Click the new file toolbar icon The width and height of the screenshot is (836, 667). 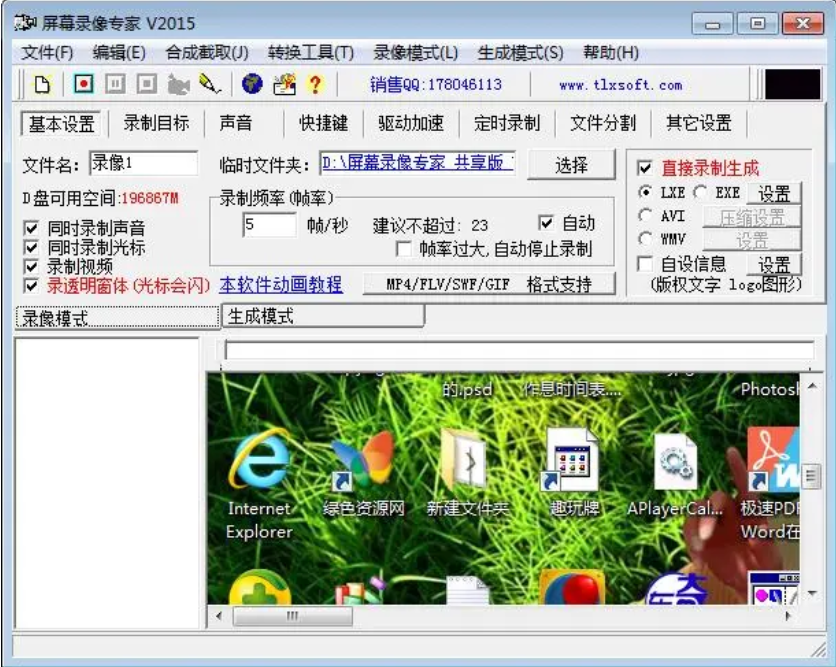42,84
